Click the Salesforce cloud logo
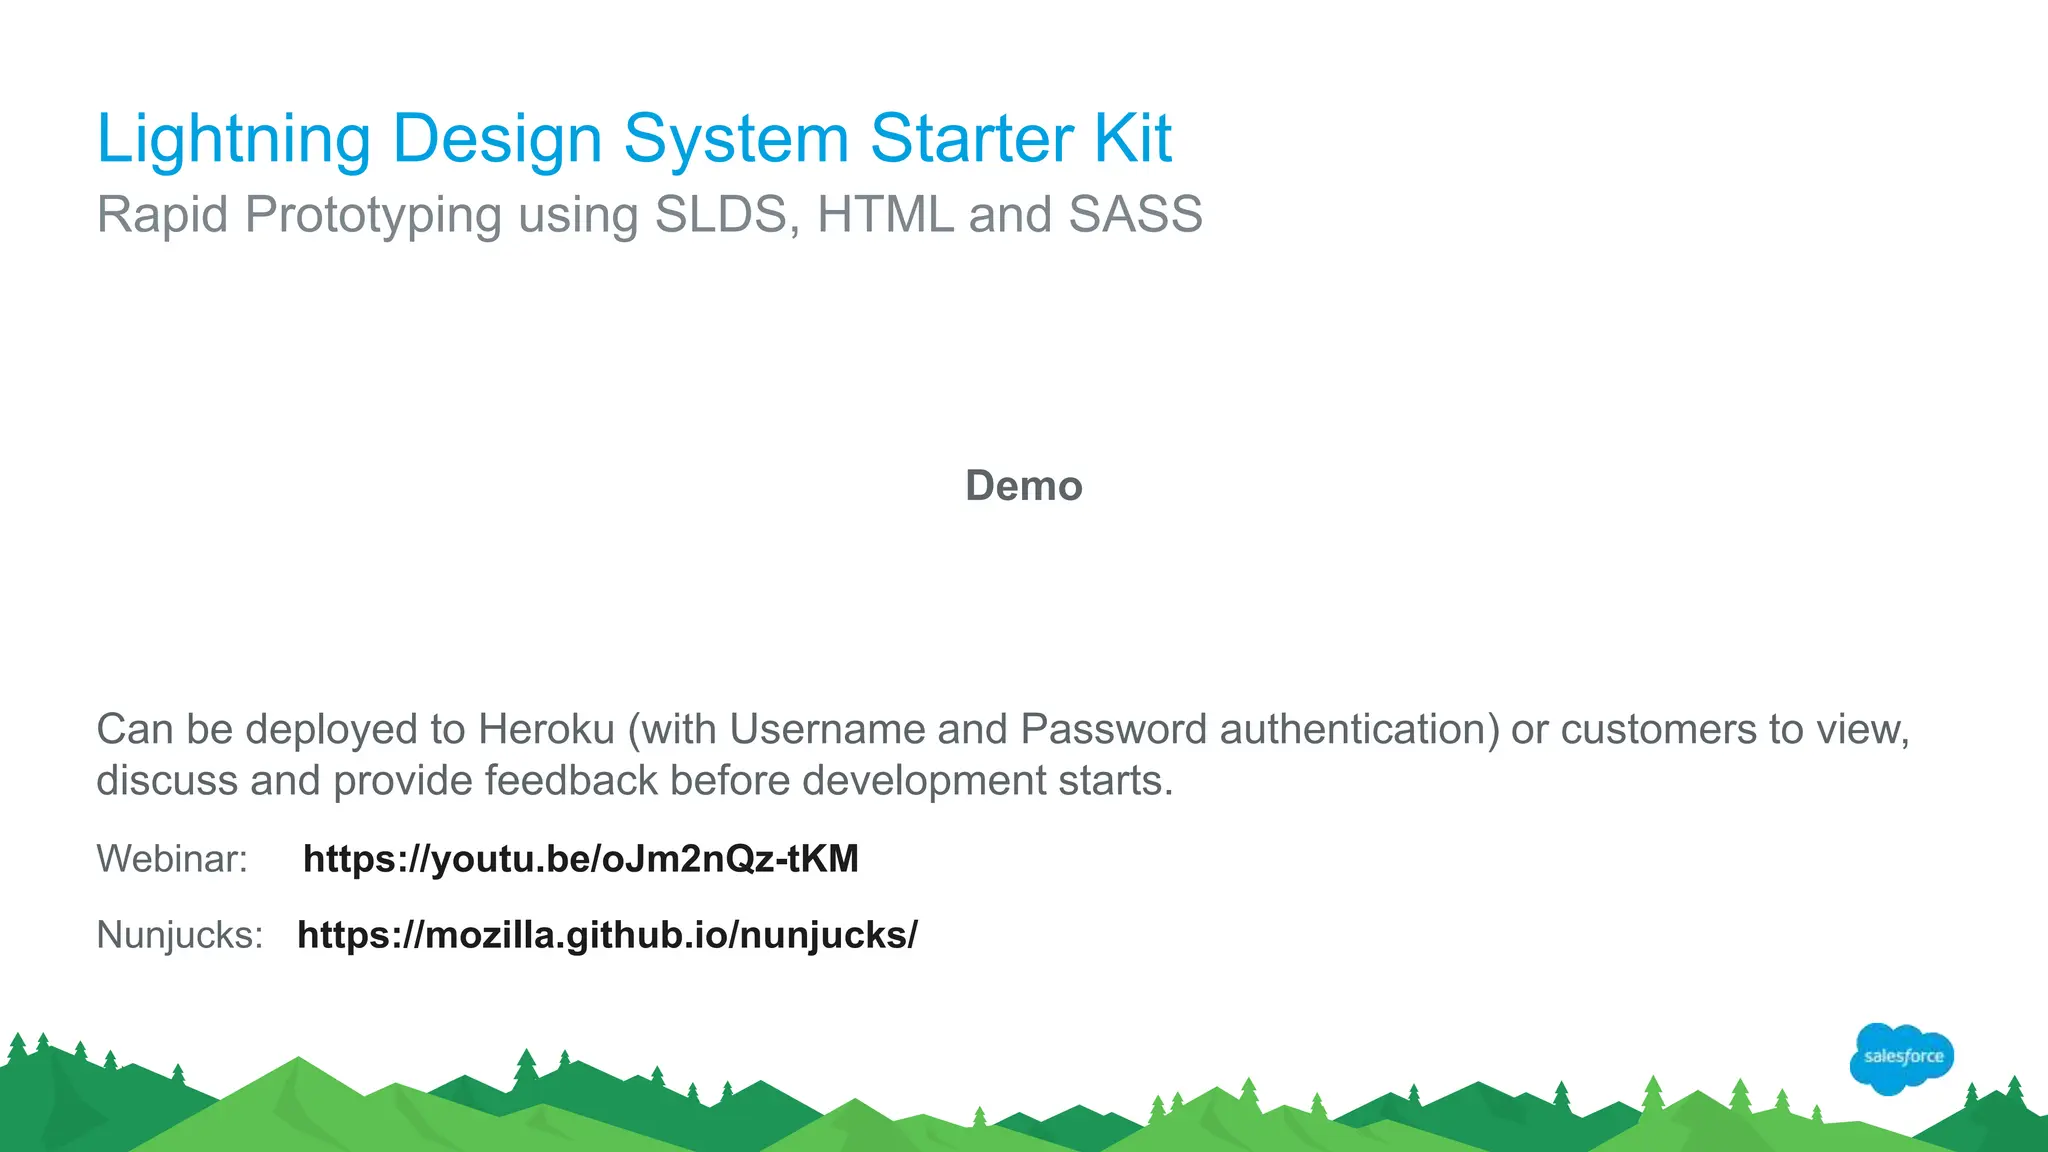 point(1902,1057)
